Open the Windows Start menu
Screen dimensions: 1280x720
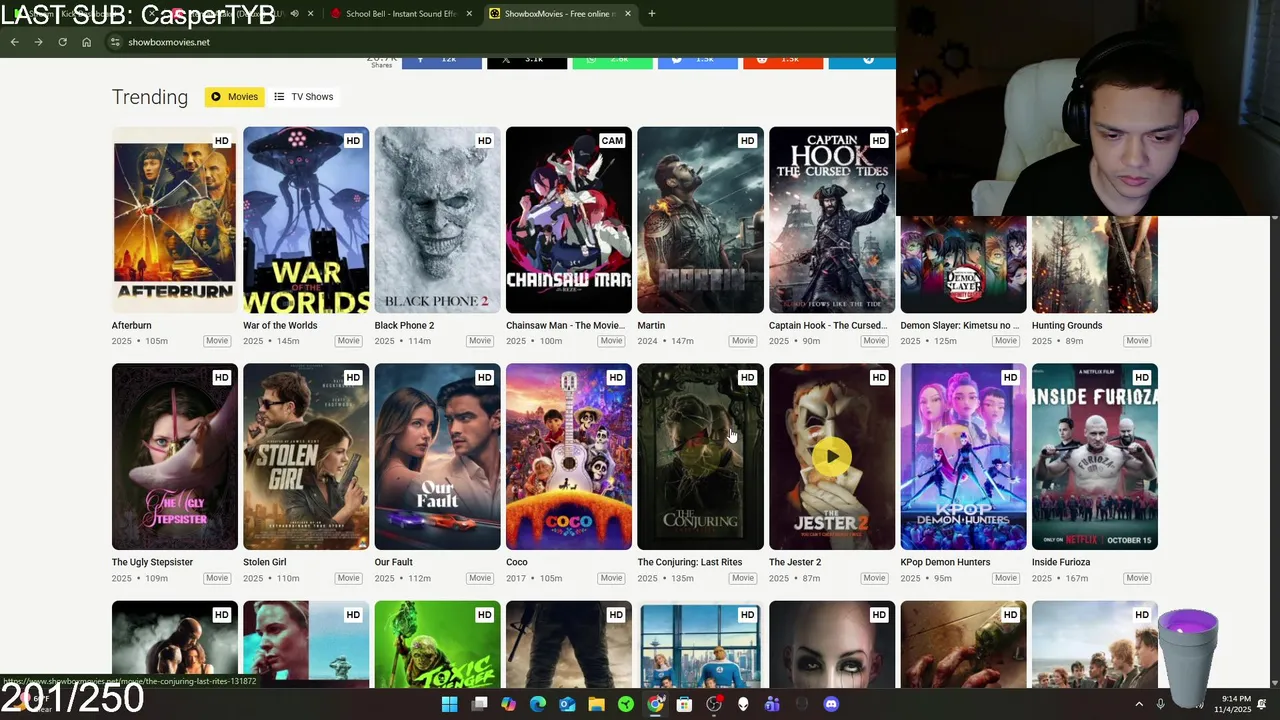coord(450,704)
